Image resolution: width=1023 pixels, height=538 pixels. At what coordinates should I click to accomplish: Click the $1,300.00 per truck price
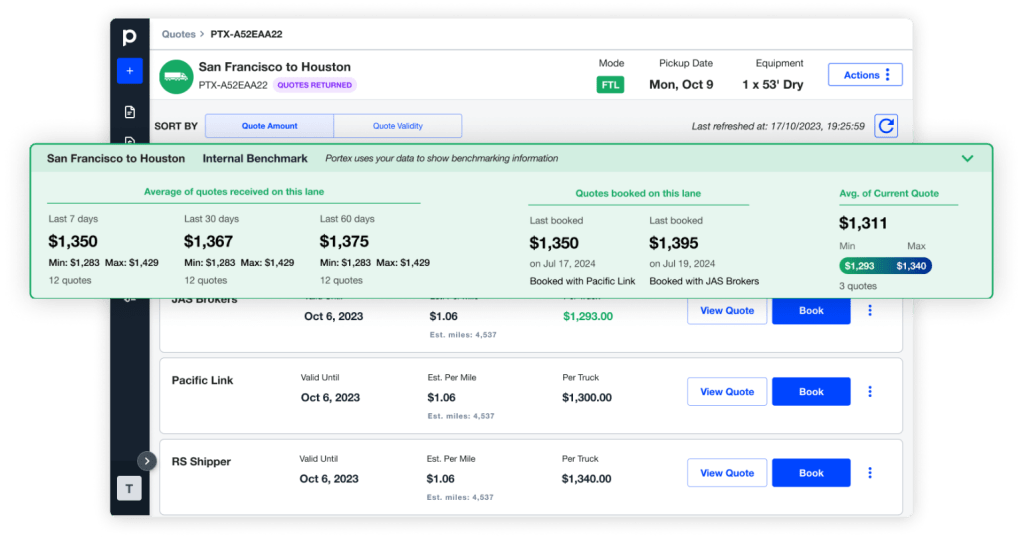click(587, 398)
